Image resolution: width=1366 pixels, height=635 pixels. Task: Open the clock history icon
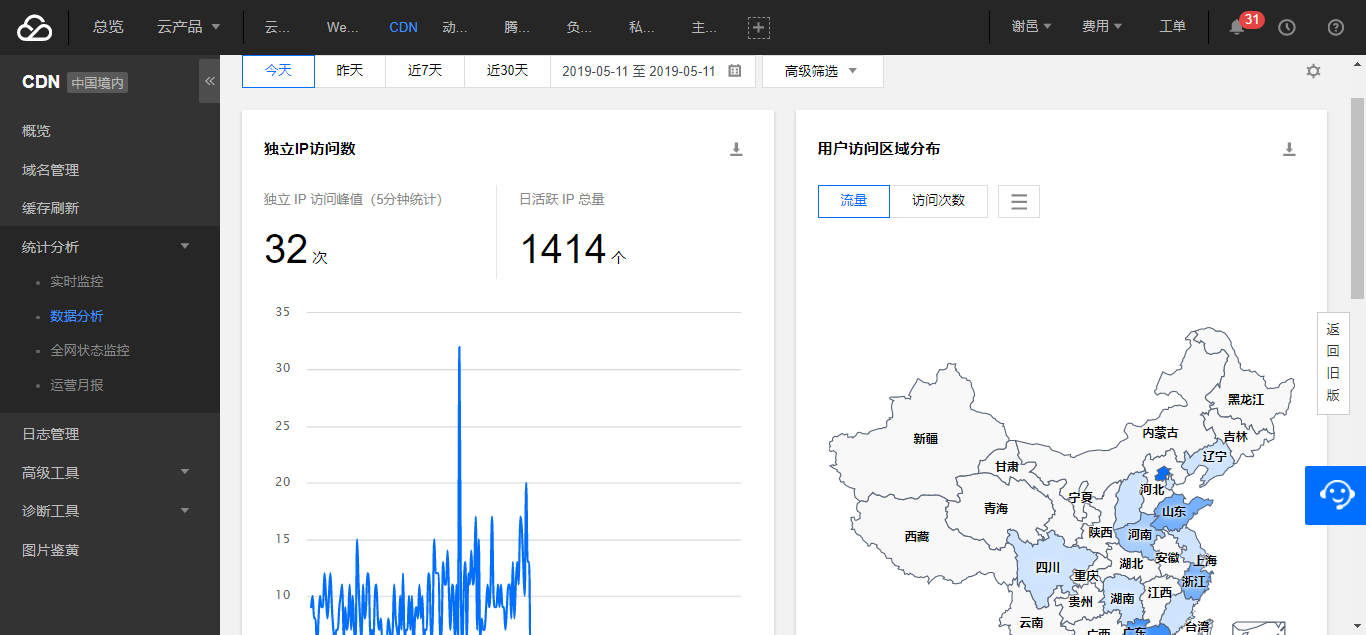(x=1287, y=27)
